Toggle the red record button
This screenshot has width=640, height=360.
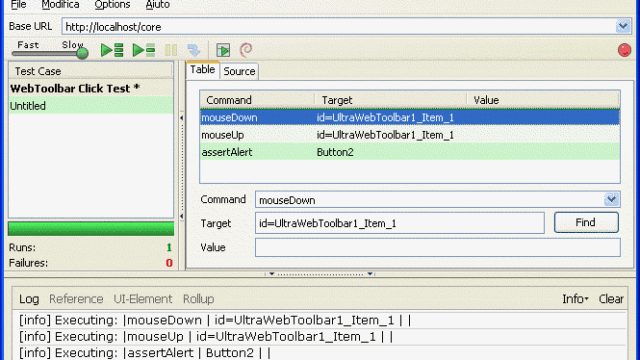(x=624, y=50)
